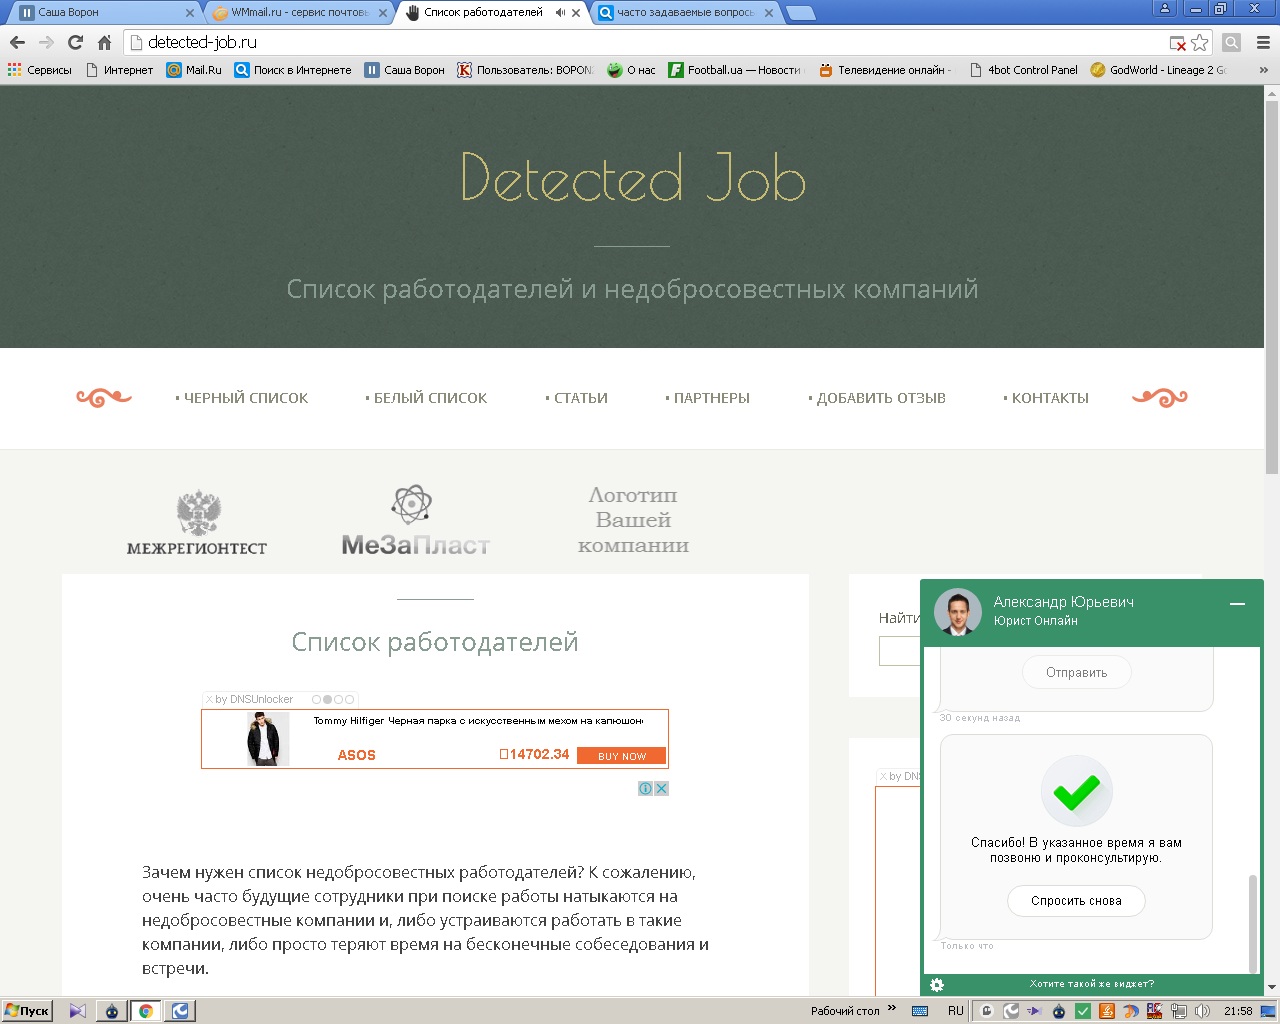This screenshot has width=1280, height=1024.
Task: Click Александр Юрьевич's avatar in chat
Action: pyautogui.click(x=958, y=612)
